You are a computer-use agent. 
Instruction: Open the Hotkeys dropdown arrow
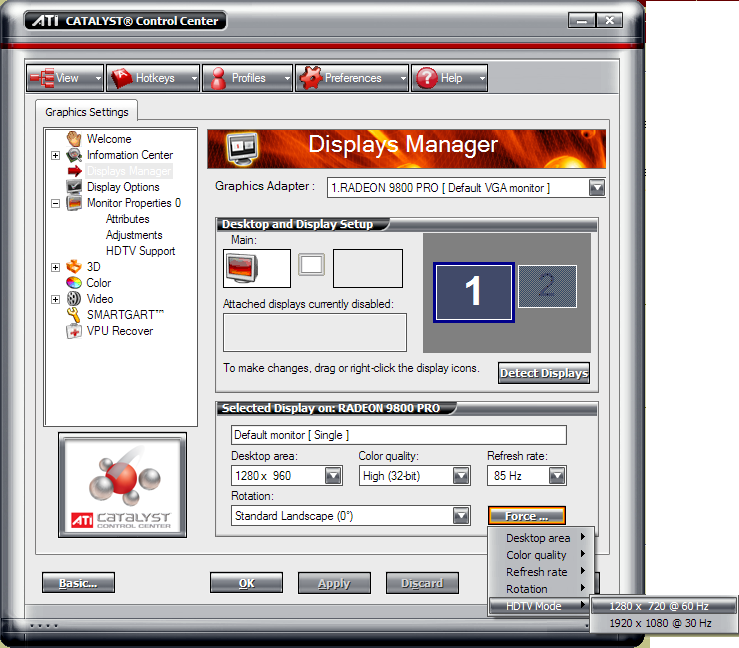pos(194,78)
